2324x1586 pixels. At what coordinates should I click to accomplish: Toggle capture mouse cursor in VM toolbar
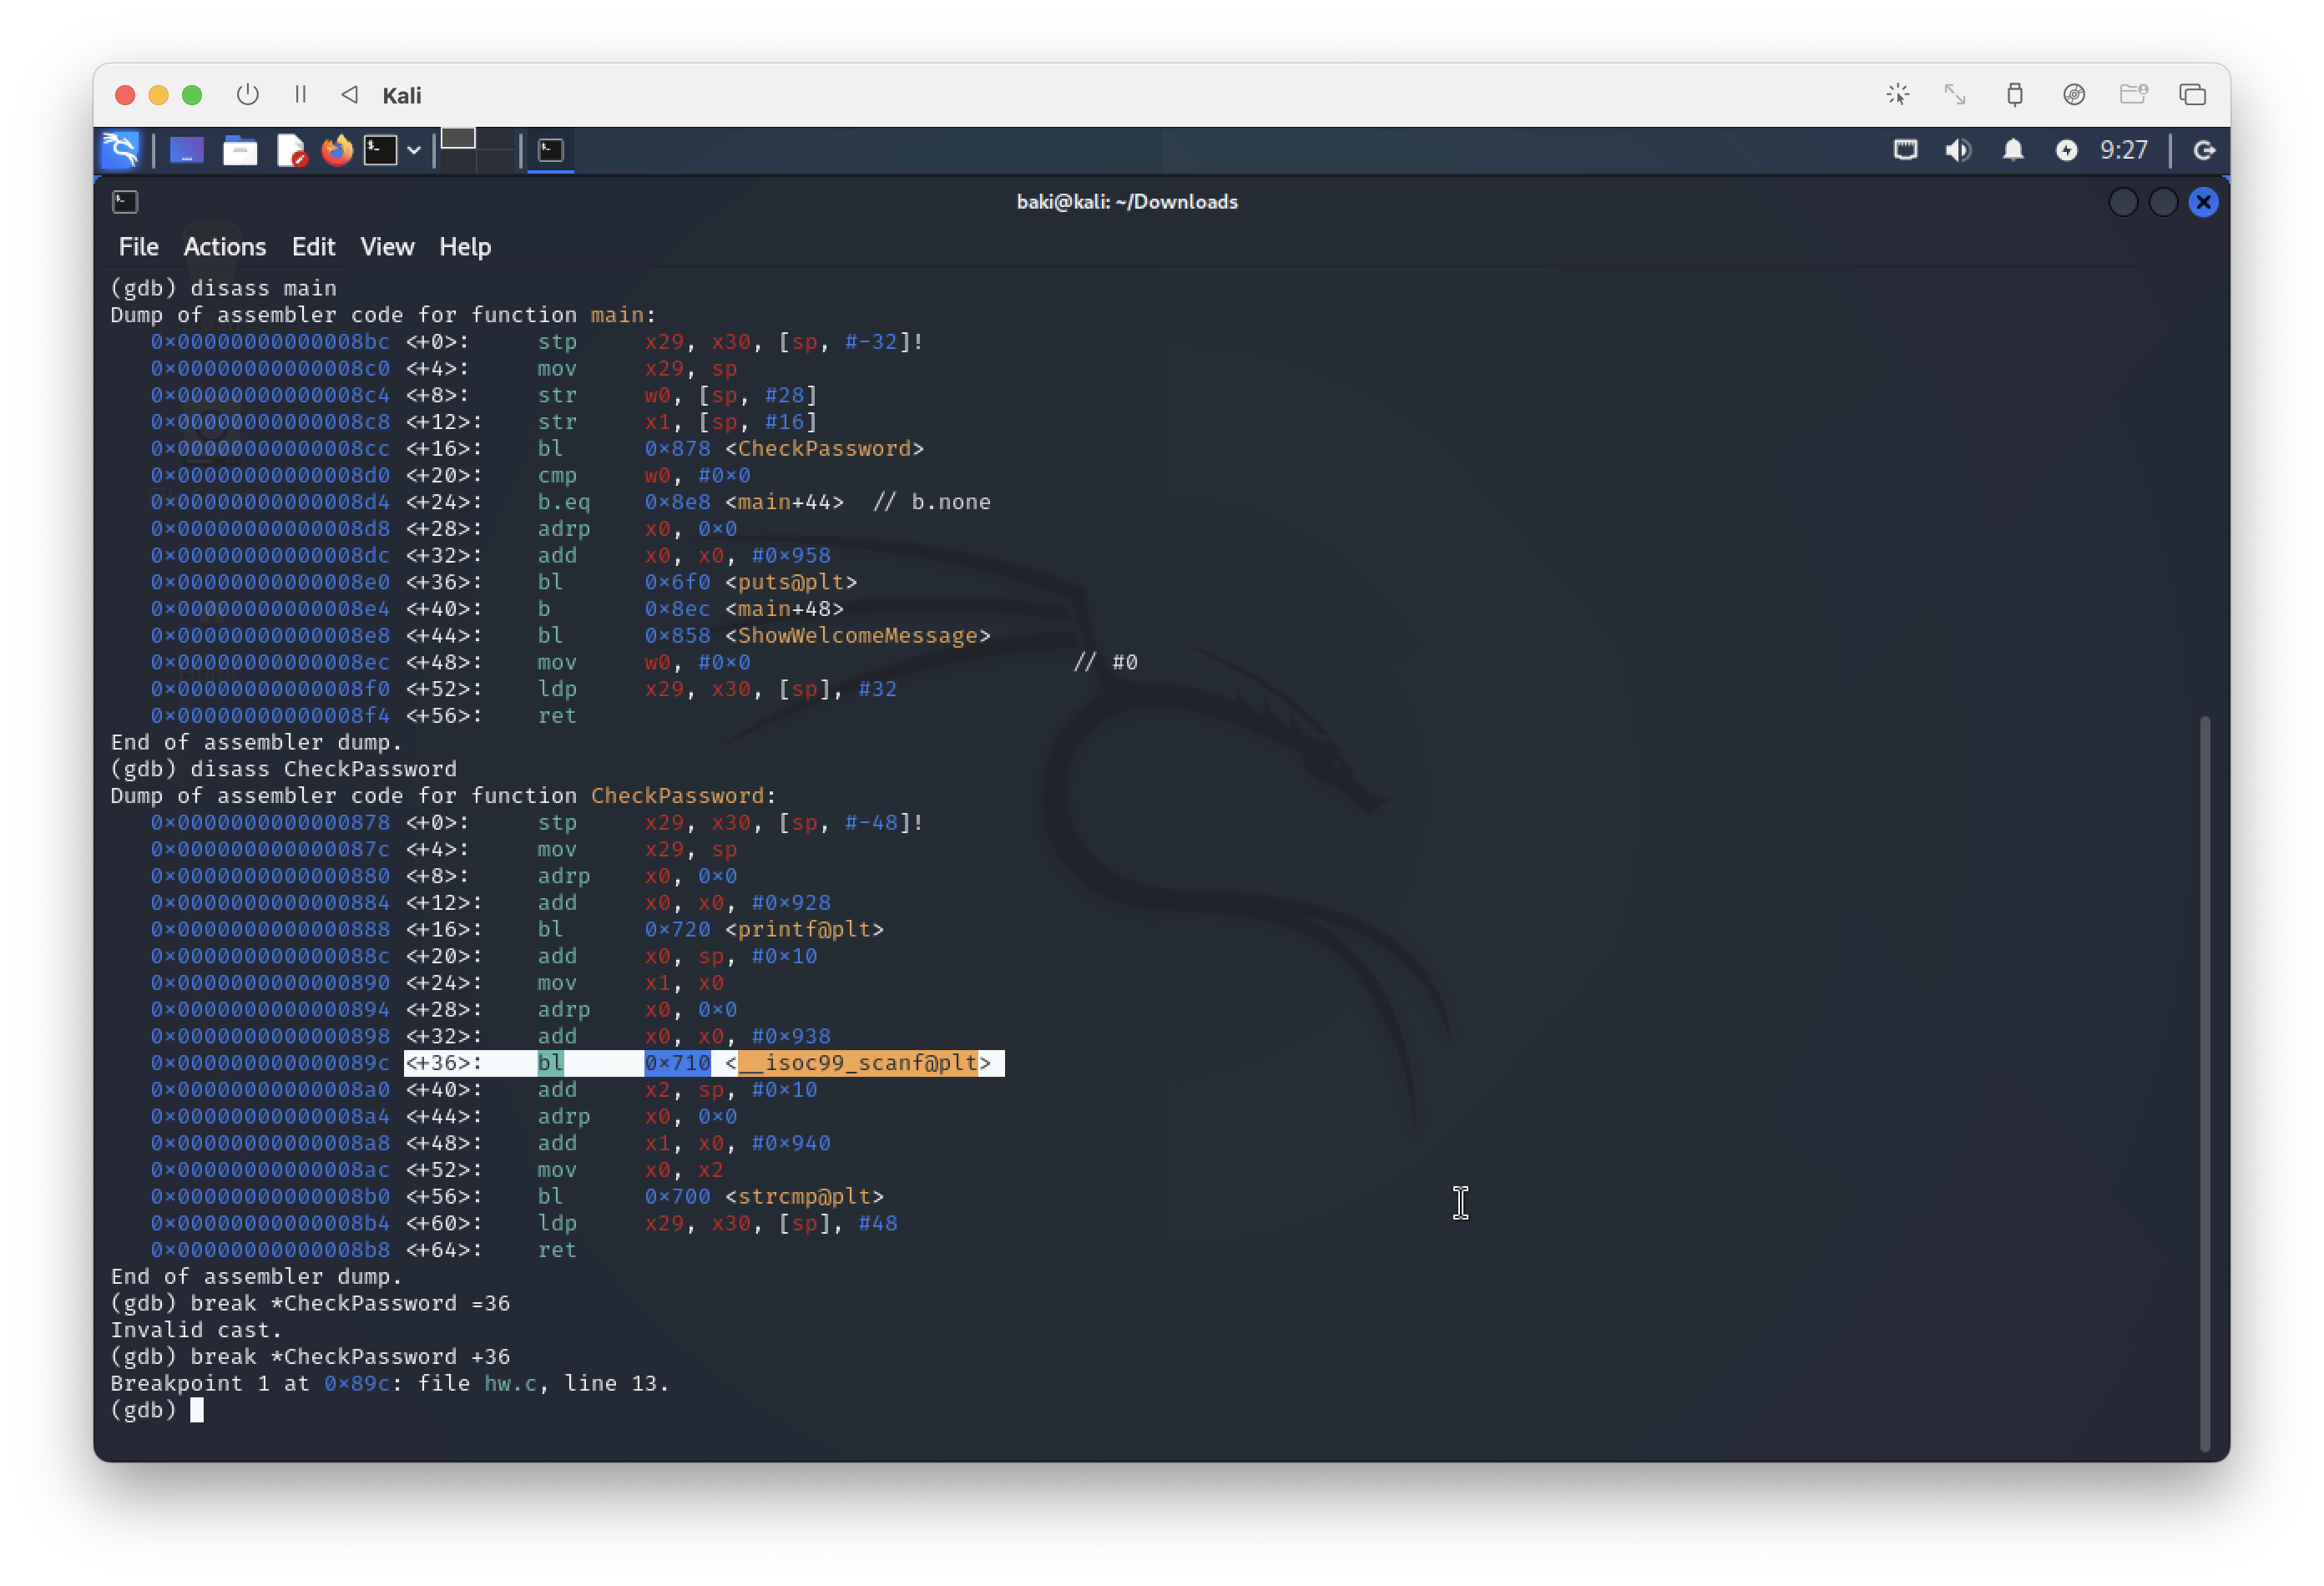point(1898,94)
